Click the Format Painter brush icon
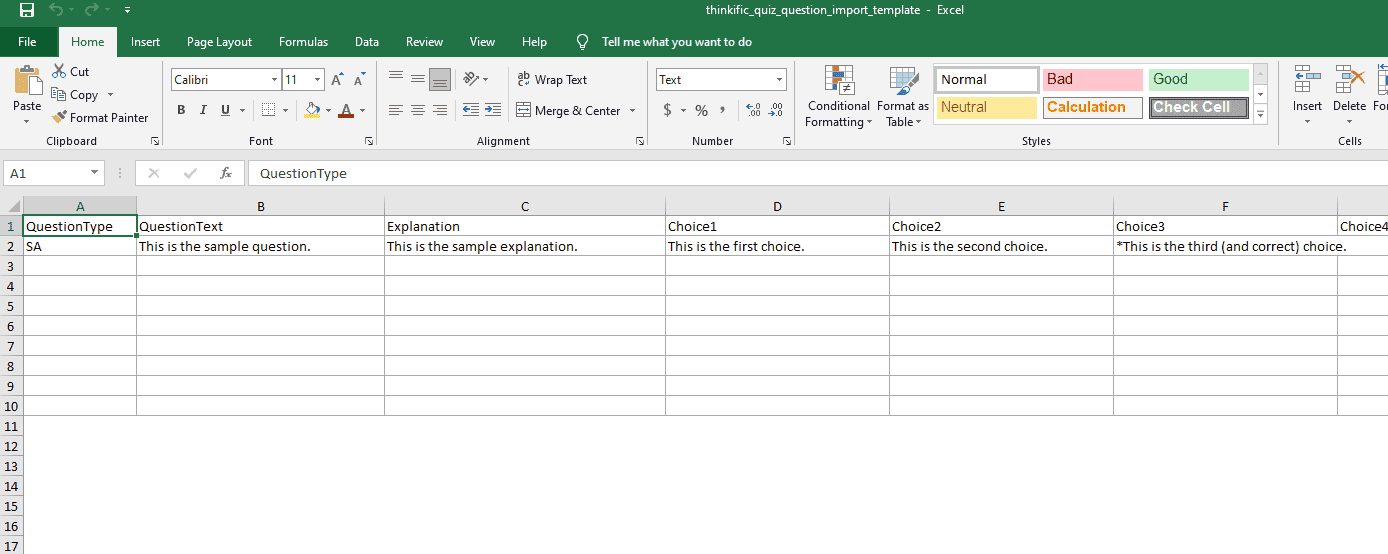Screen dimensions: 1388x554 pos(59,117)
